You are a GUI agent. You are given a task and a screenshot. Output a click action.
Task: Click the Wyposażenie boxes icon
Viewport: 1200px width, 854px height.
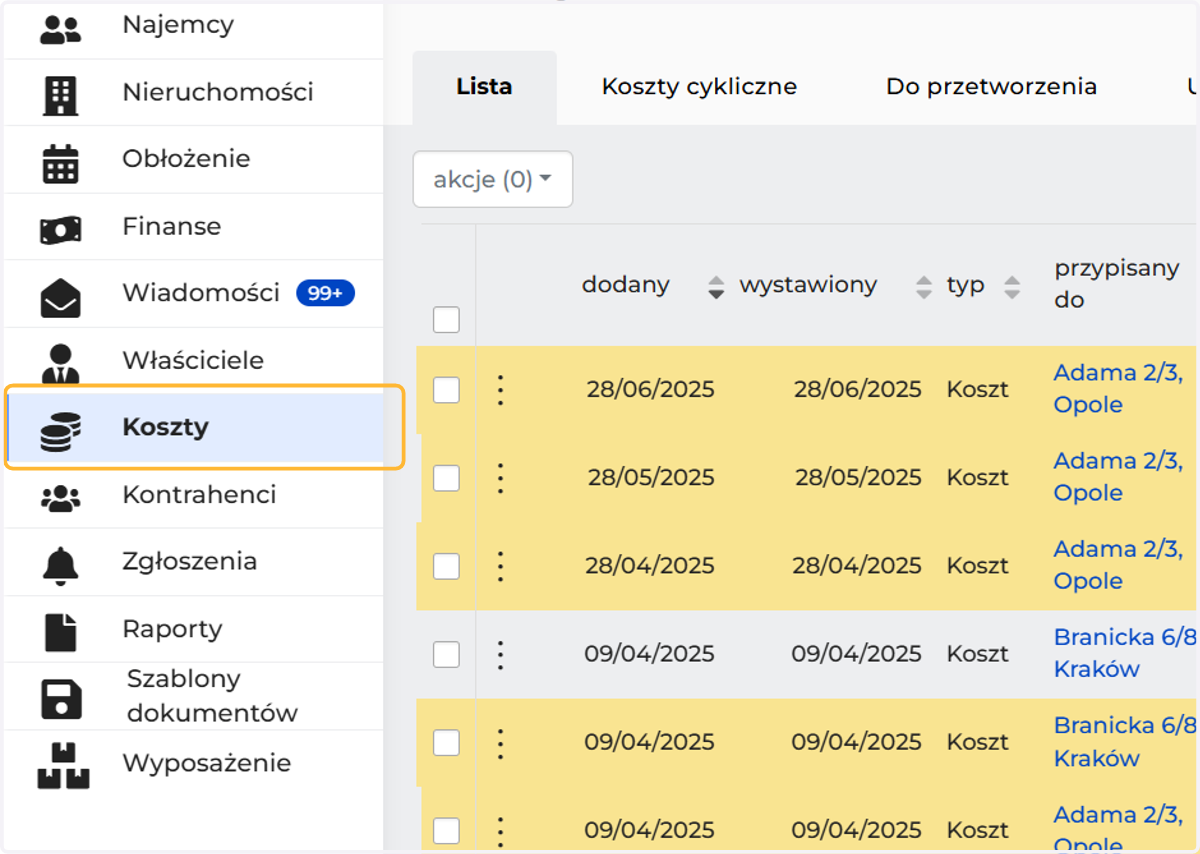(x=63, y=766)
